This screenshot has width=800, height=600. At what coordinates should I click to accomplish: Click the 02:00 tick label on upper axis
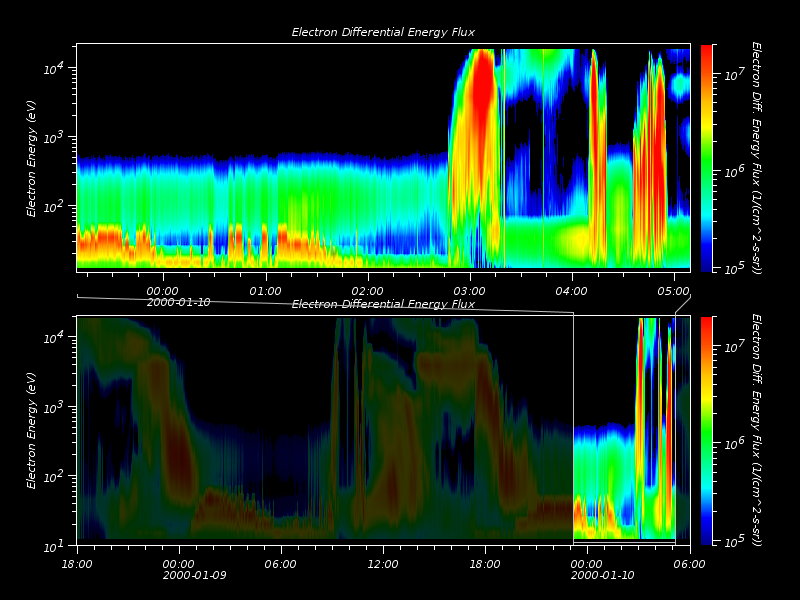pos(367,291)
